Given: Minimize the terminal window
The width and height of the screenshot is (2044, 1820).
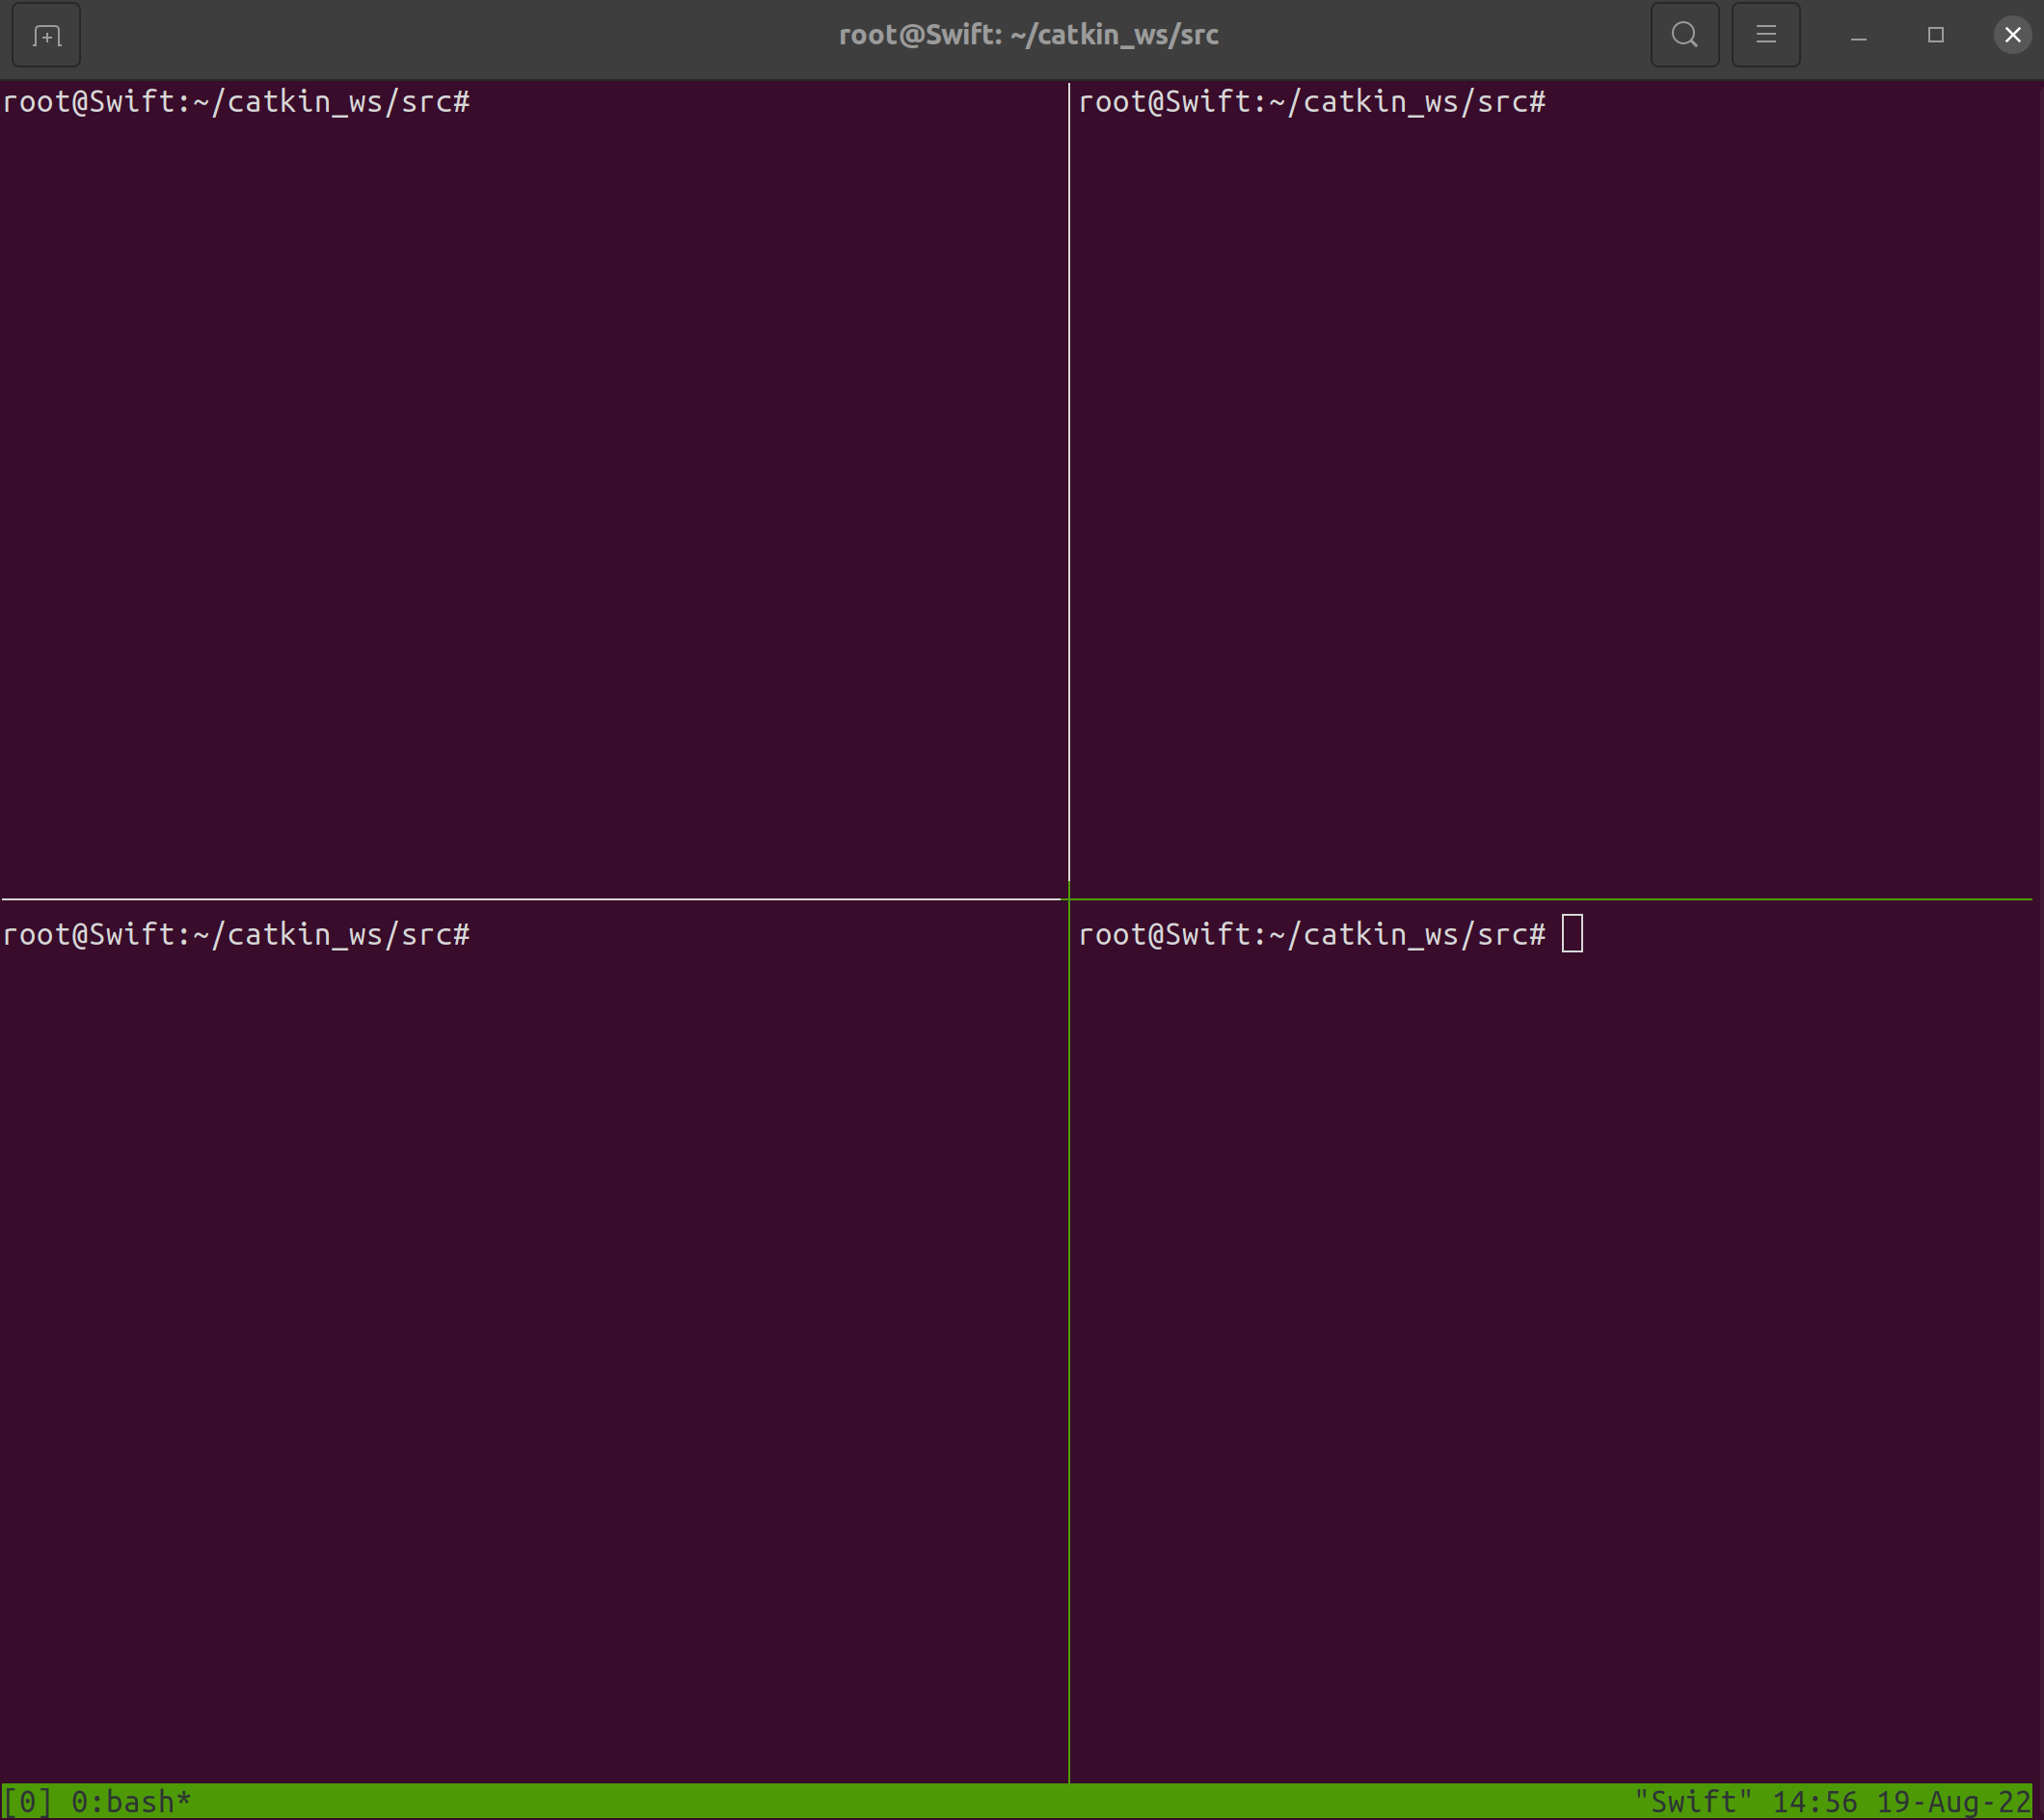Looking at the screenshot, I should tap(1858, 36).
